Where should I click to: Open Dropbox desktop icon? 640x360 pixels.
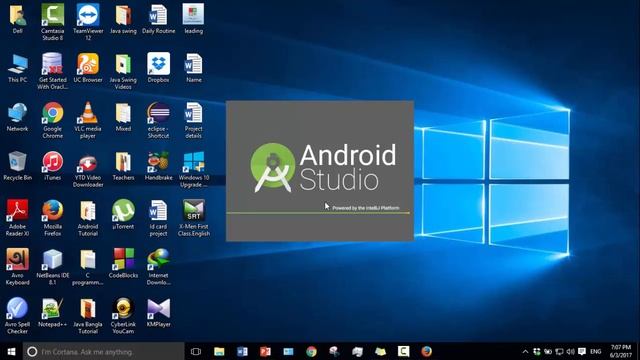click(158, 64)
